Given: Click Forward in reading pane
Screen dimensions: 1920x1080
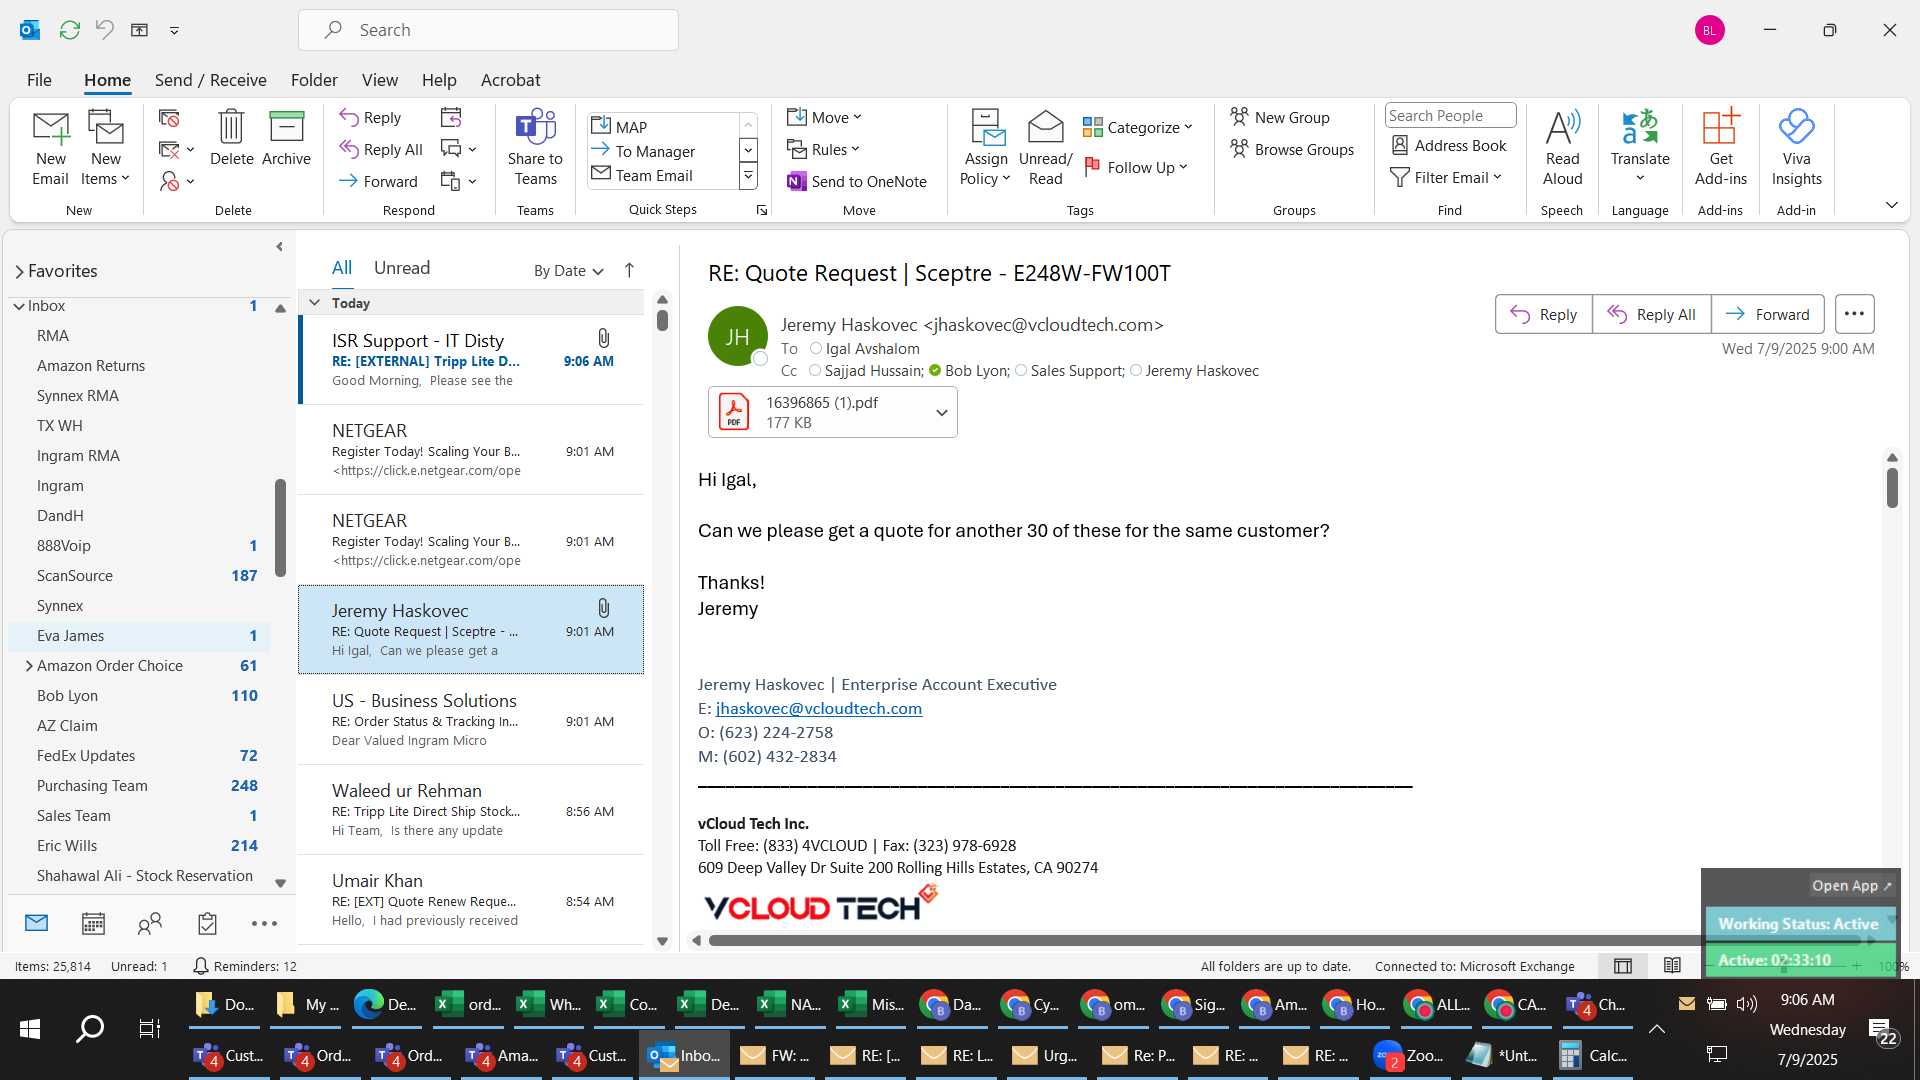Looking at the screenshot, I should pos(1767,314).
